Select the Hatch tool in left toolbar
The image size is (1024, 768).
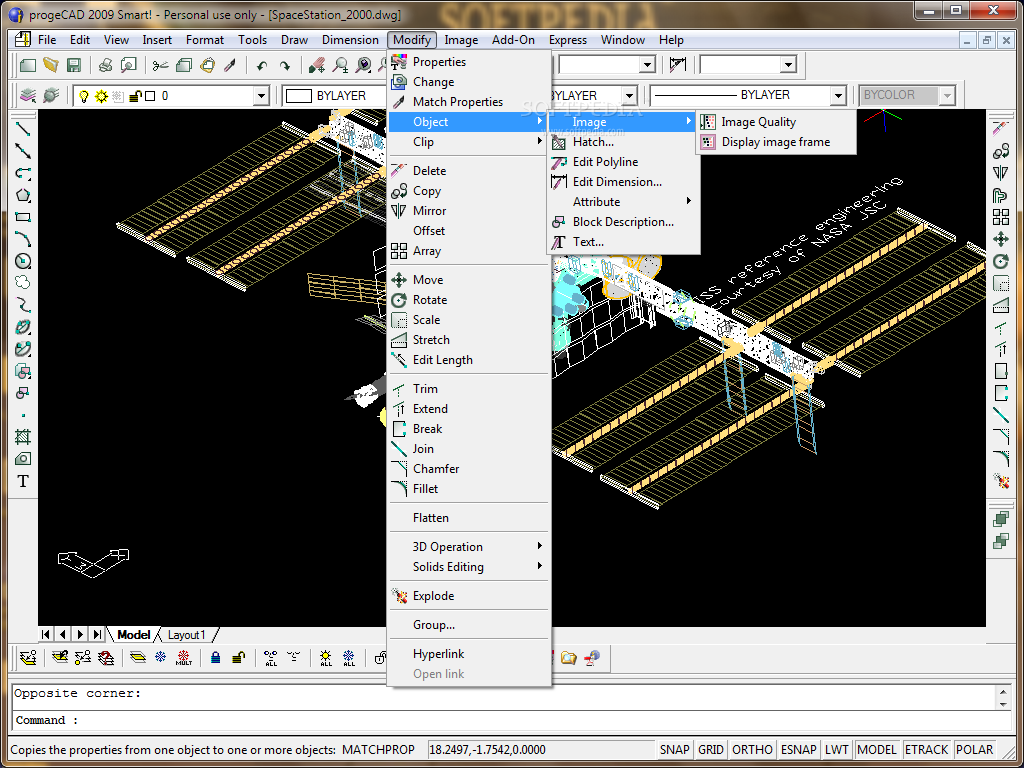pos(23,436)
